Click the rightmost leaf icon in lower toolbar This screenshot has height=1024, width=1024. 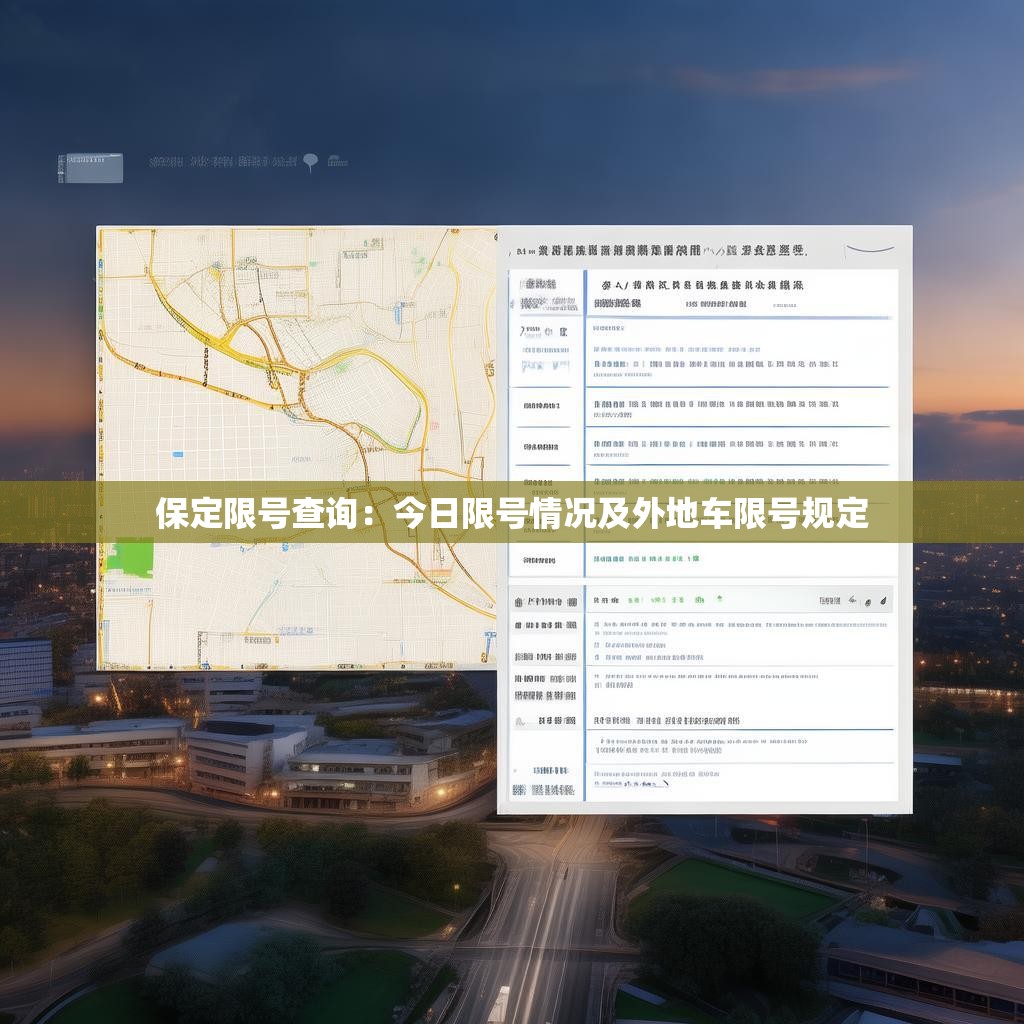[884, 601]
